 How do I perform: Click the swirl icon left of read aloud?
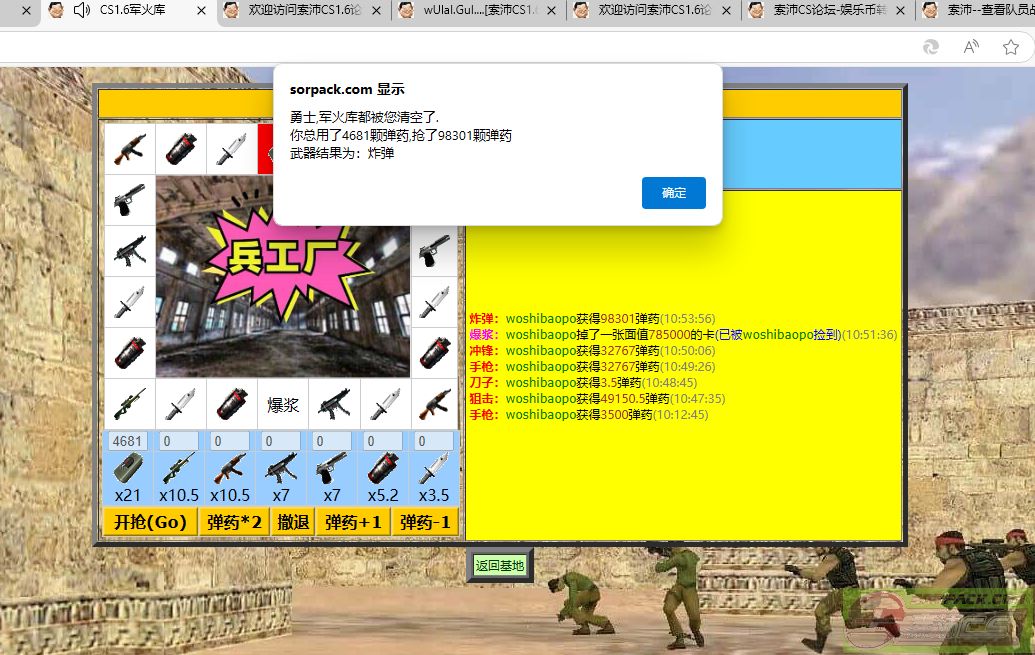point(931,47)
